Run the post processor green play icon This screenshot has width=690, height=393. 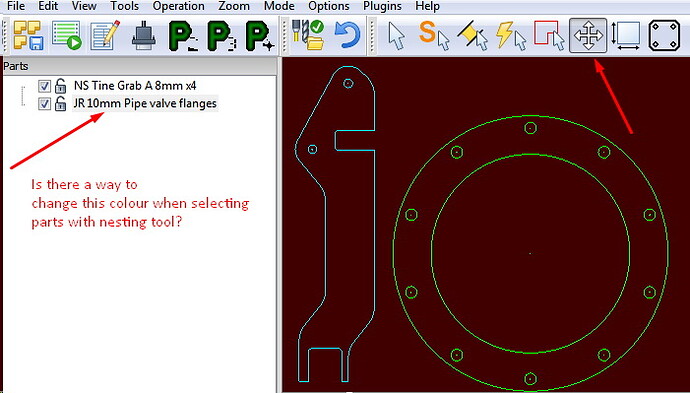[67, 35]
